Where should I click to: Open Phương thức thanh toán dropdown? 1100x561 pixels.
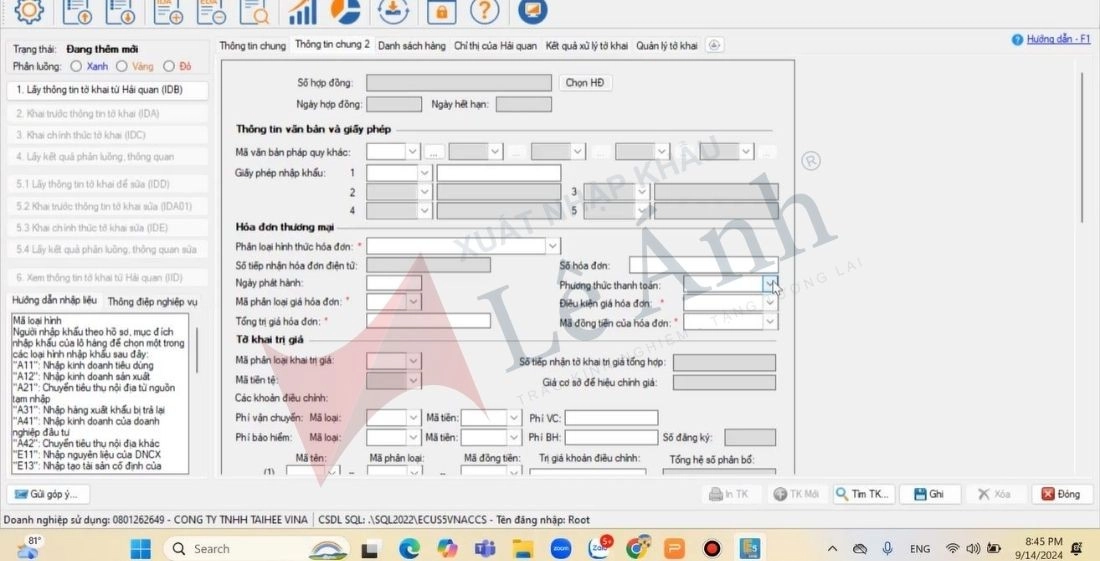click(769, 284)
